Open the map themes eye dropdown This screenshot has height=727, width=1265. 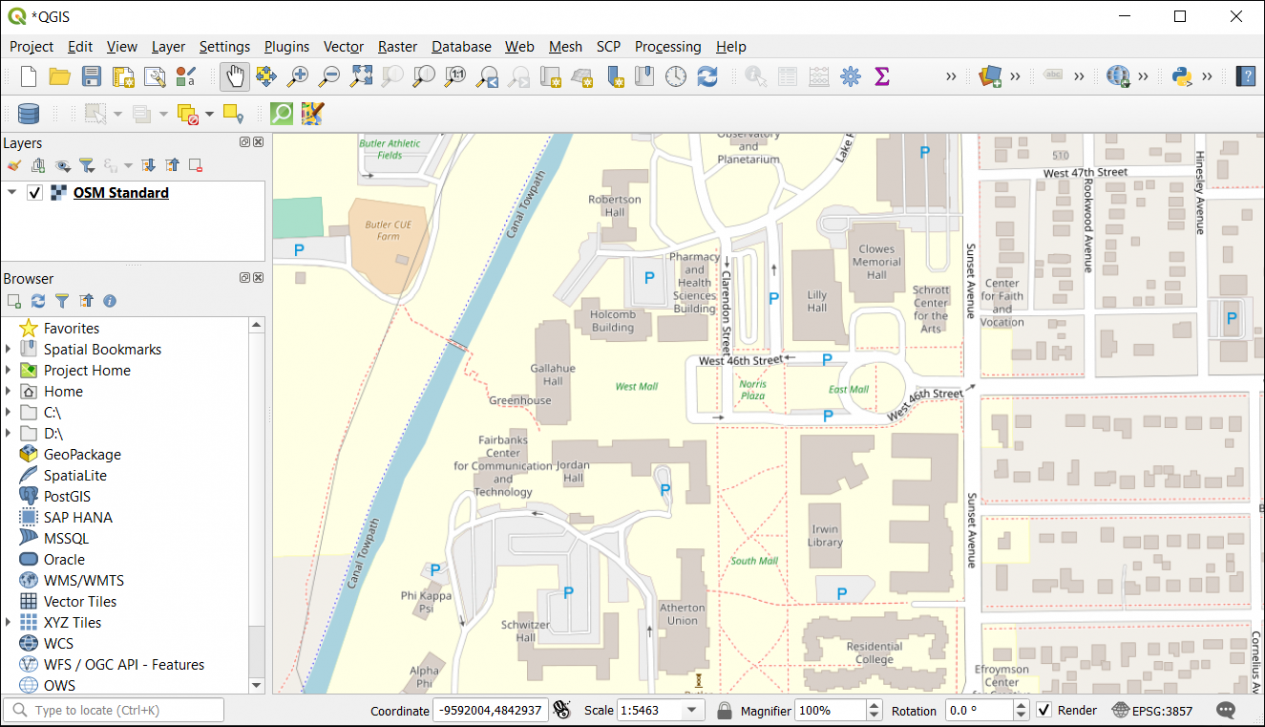pos(62,166)
